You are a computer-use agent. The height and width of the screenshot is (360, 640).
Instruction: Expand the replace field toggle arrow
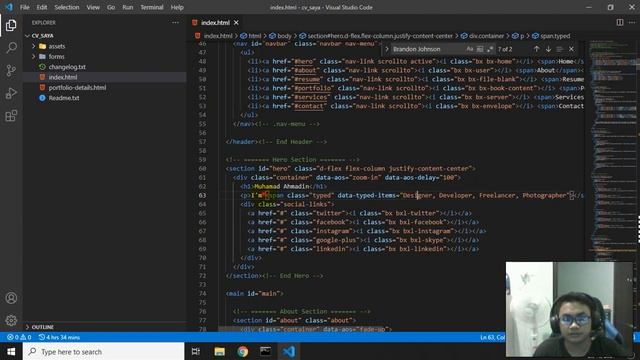(387, 49)
